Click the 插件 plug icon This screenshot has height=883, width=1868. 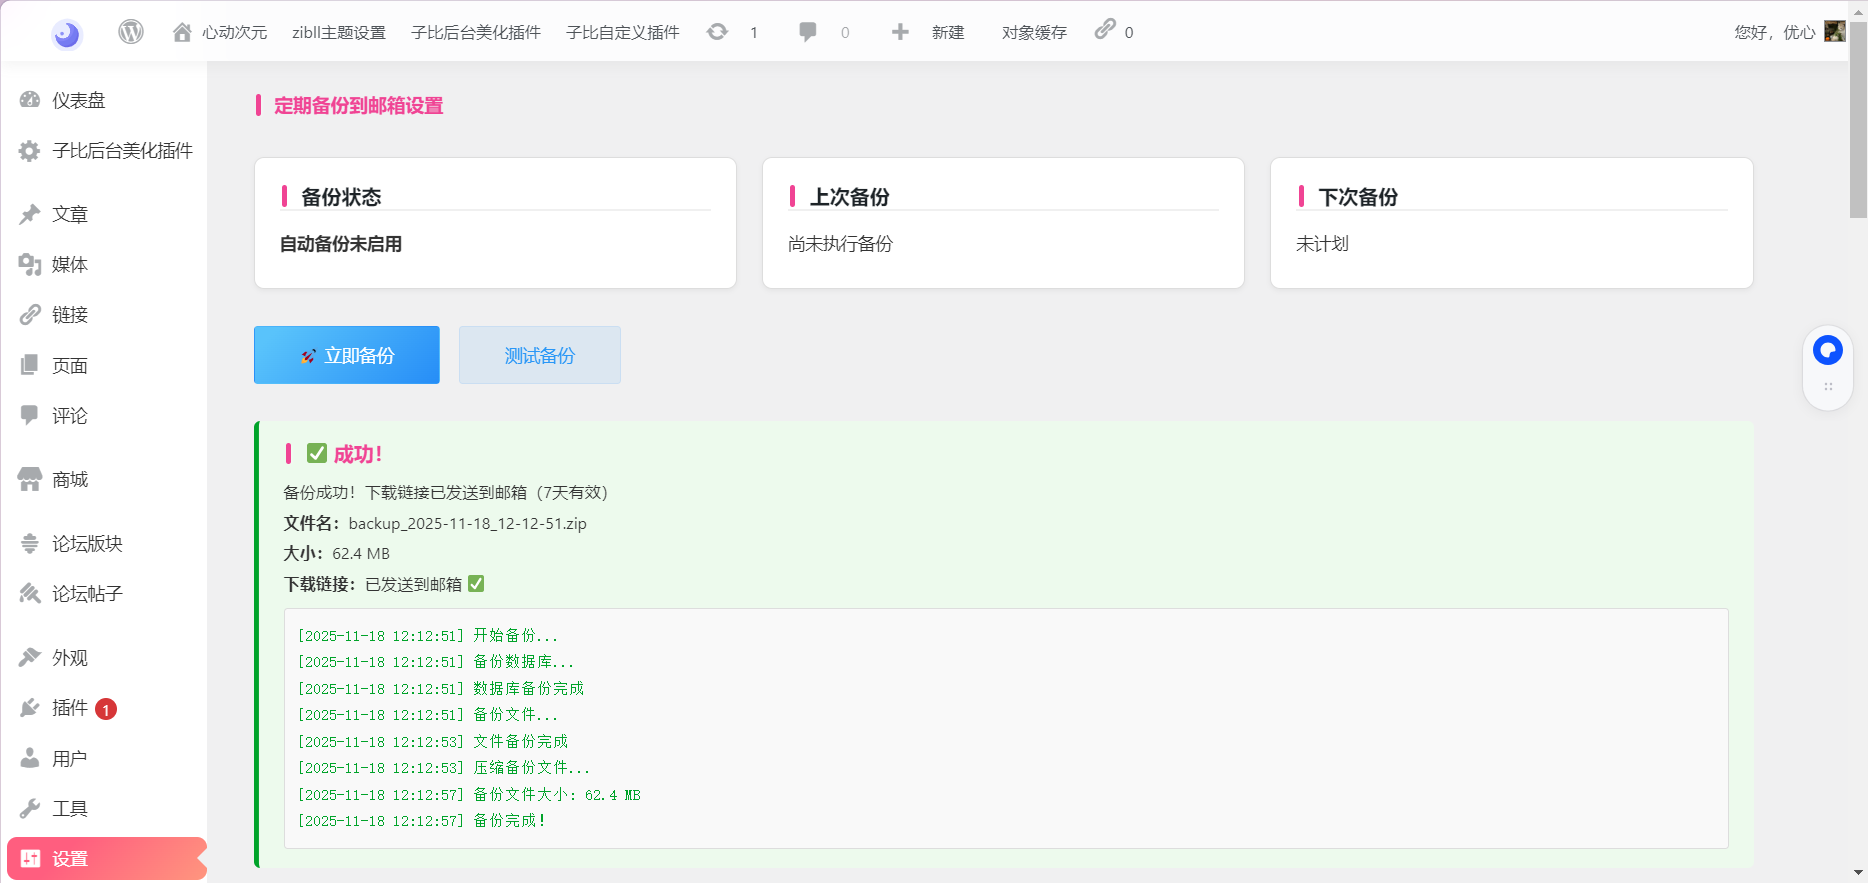[30, 708]
